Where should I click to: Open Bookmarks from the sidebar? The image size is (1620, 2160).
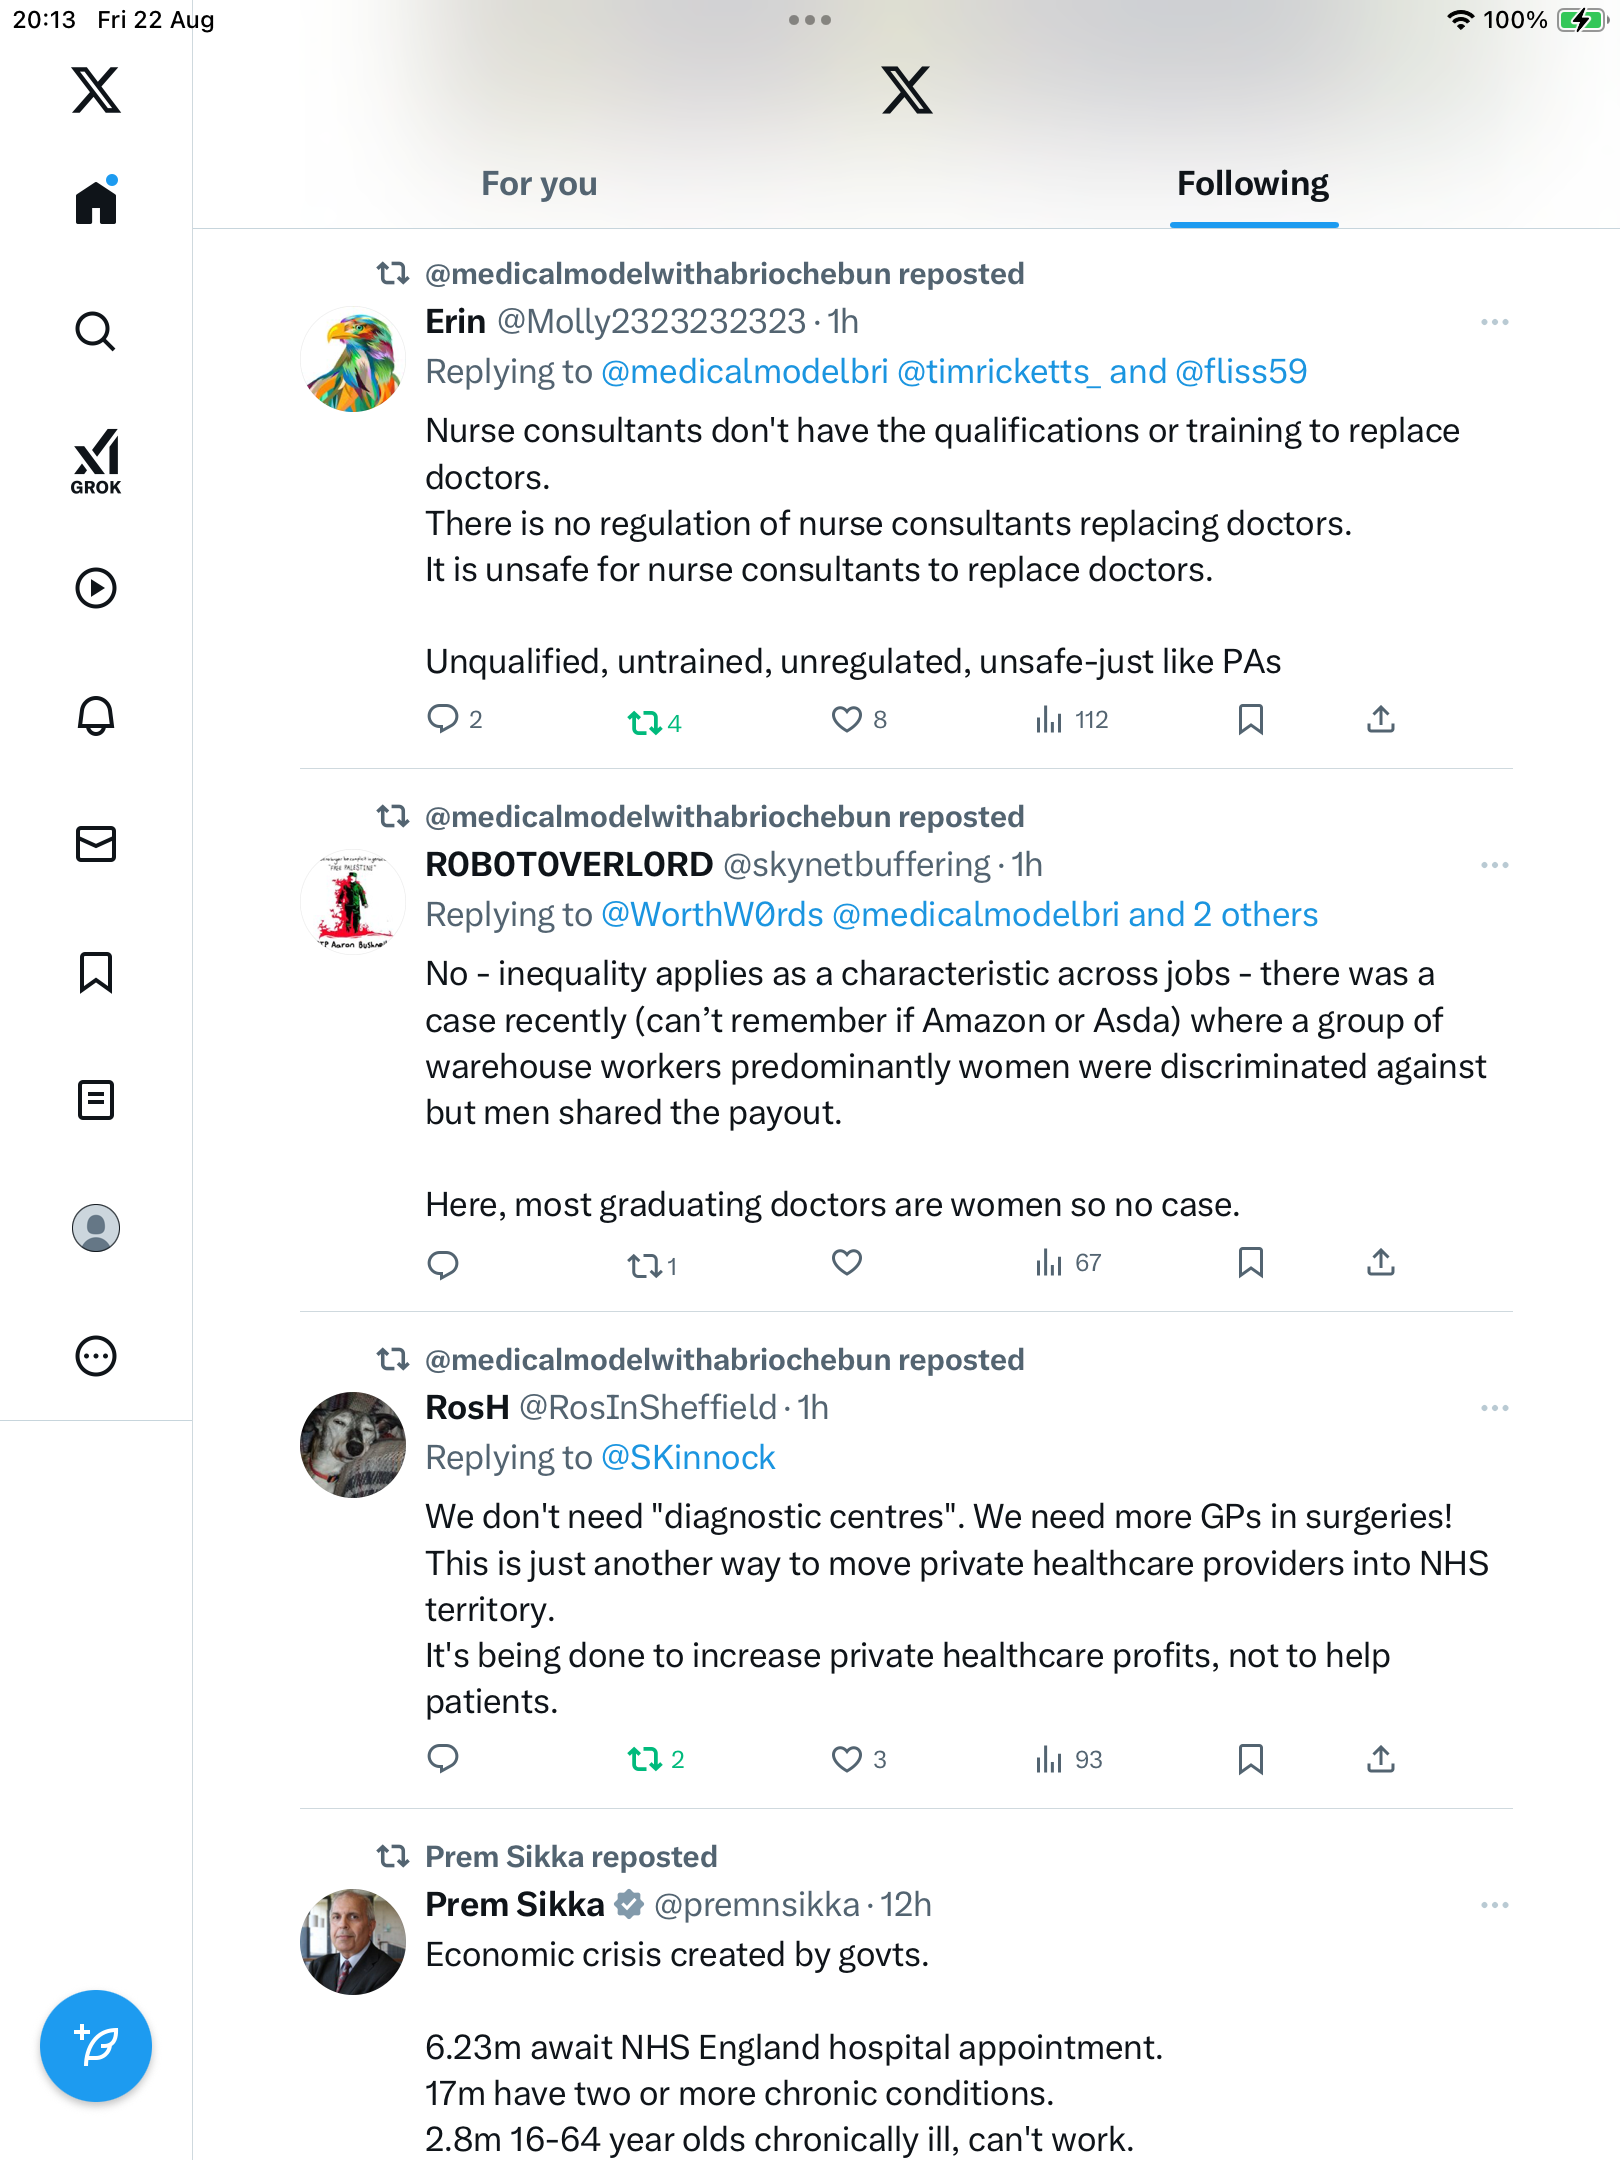[x=96, y=972]
